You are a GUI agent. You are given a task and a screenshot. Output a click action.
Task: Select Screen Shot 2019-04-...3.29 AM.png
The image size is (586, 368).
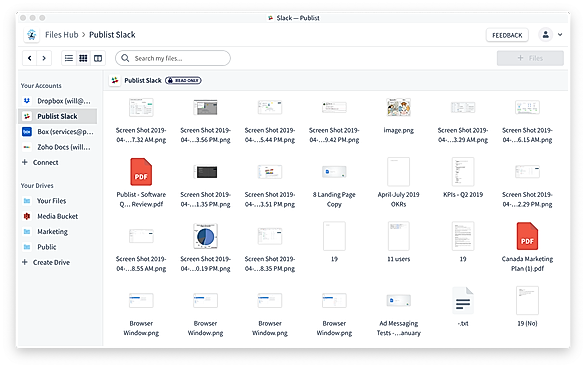(463, 121)
